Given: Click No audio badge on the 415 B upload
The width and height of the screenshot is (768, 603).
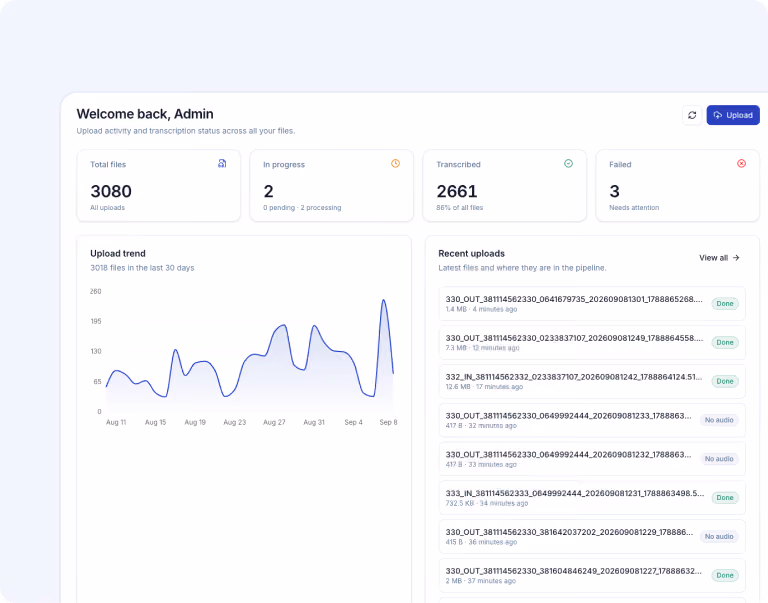Looking at the screenshot, I should 719,536.
